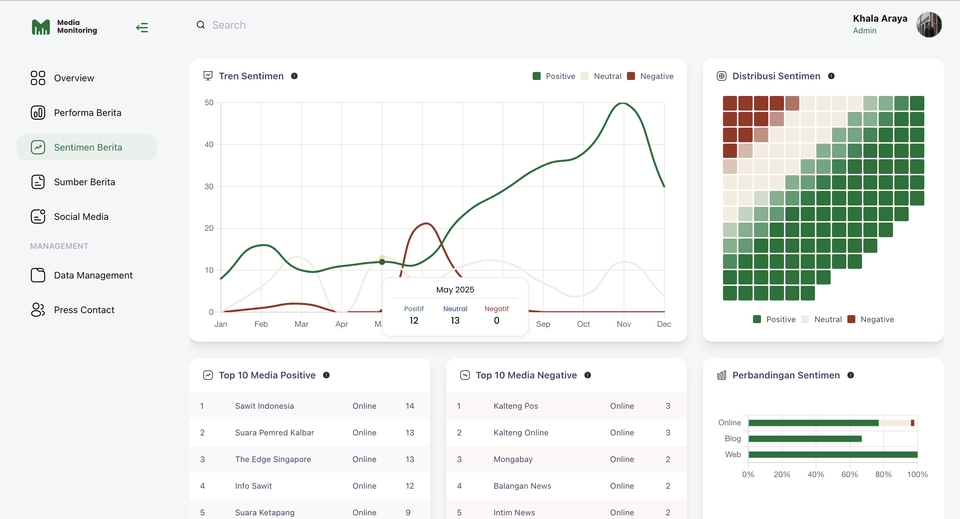Image resolution: width=960 pixels, height=519 pixels.
Task: Click info icon next to Top 10 Media Positive
Action: point(326,376)
